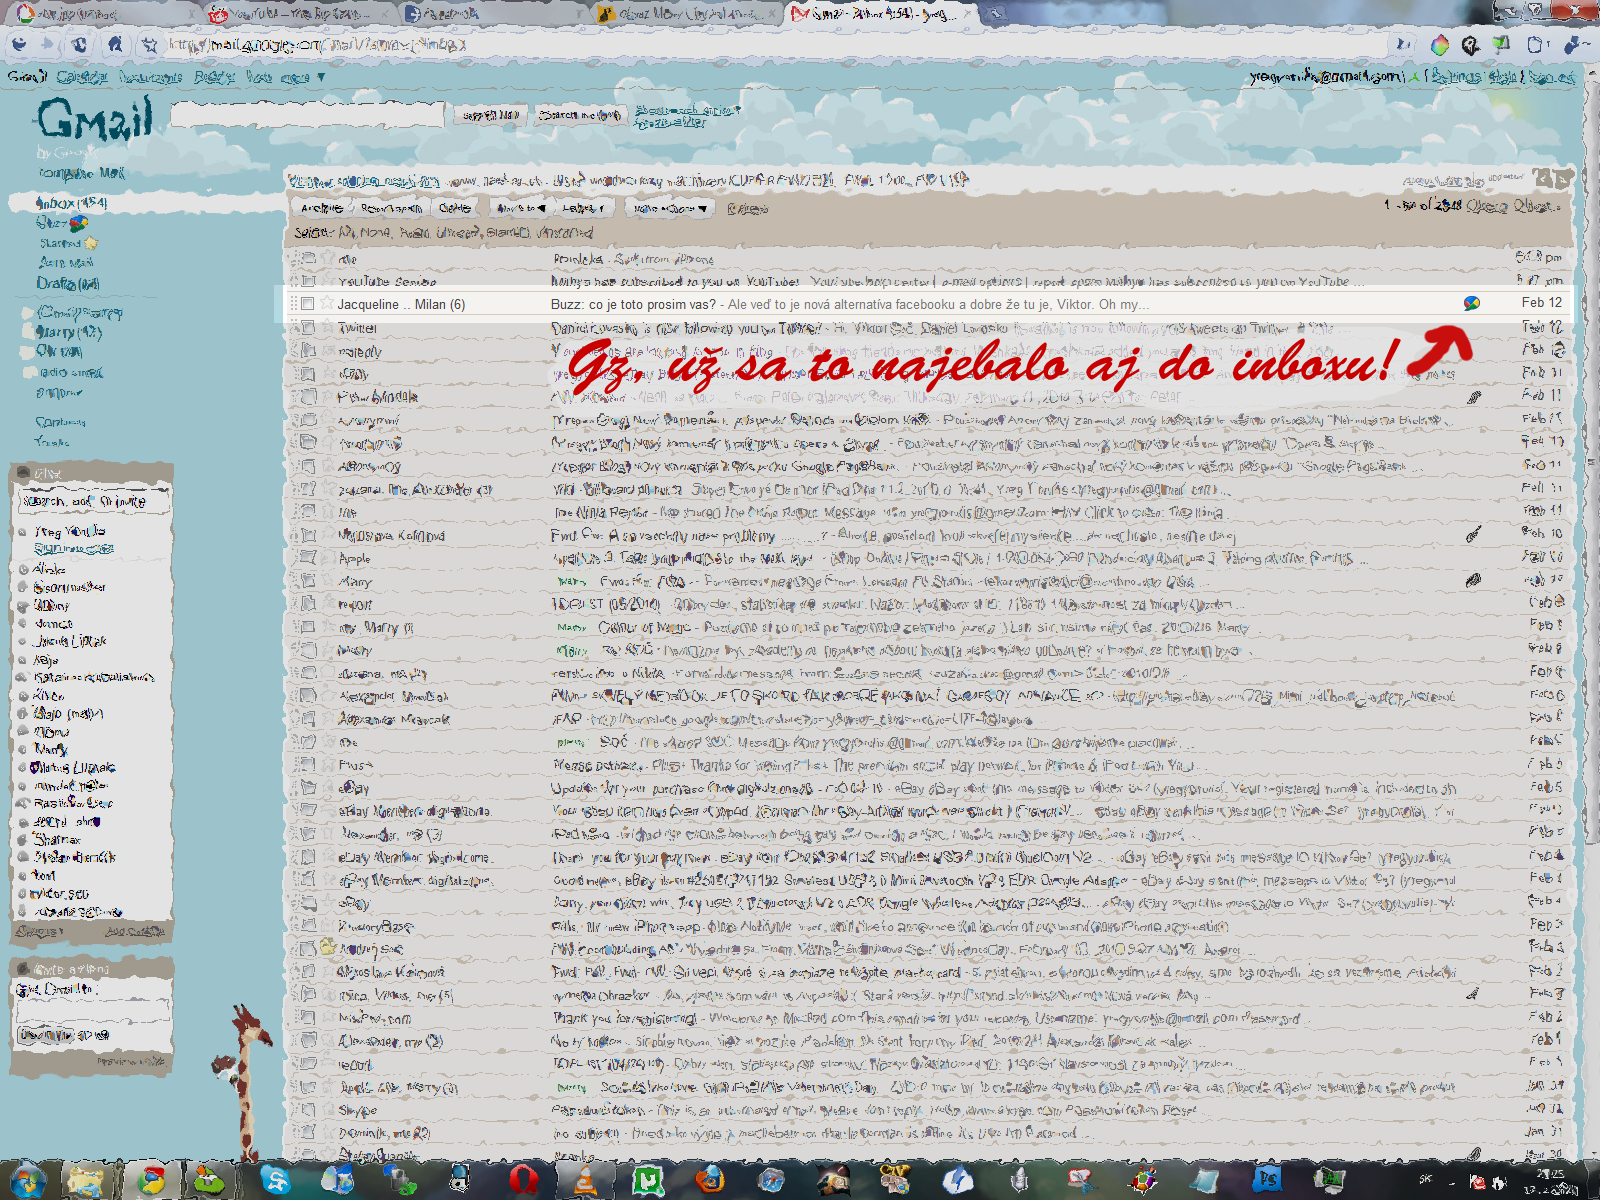Open Skype from the taskbar
This screenshot has width=1600, height=1200.
pos(275,1181)
